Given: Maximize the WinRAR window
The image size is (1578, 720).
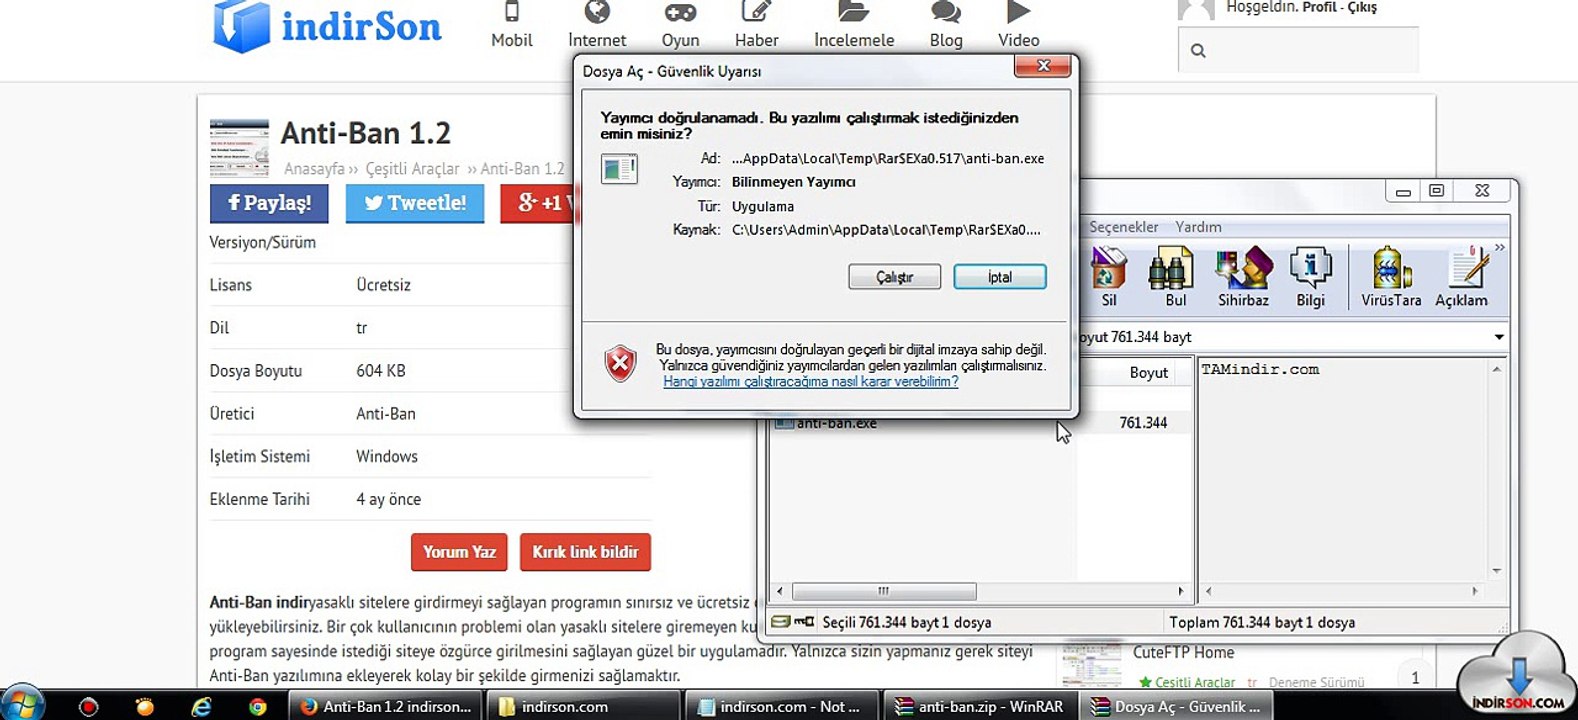Looking at the screenshot, I should tap(1437, 191).
